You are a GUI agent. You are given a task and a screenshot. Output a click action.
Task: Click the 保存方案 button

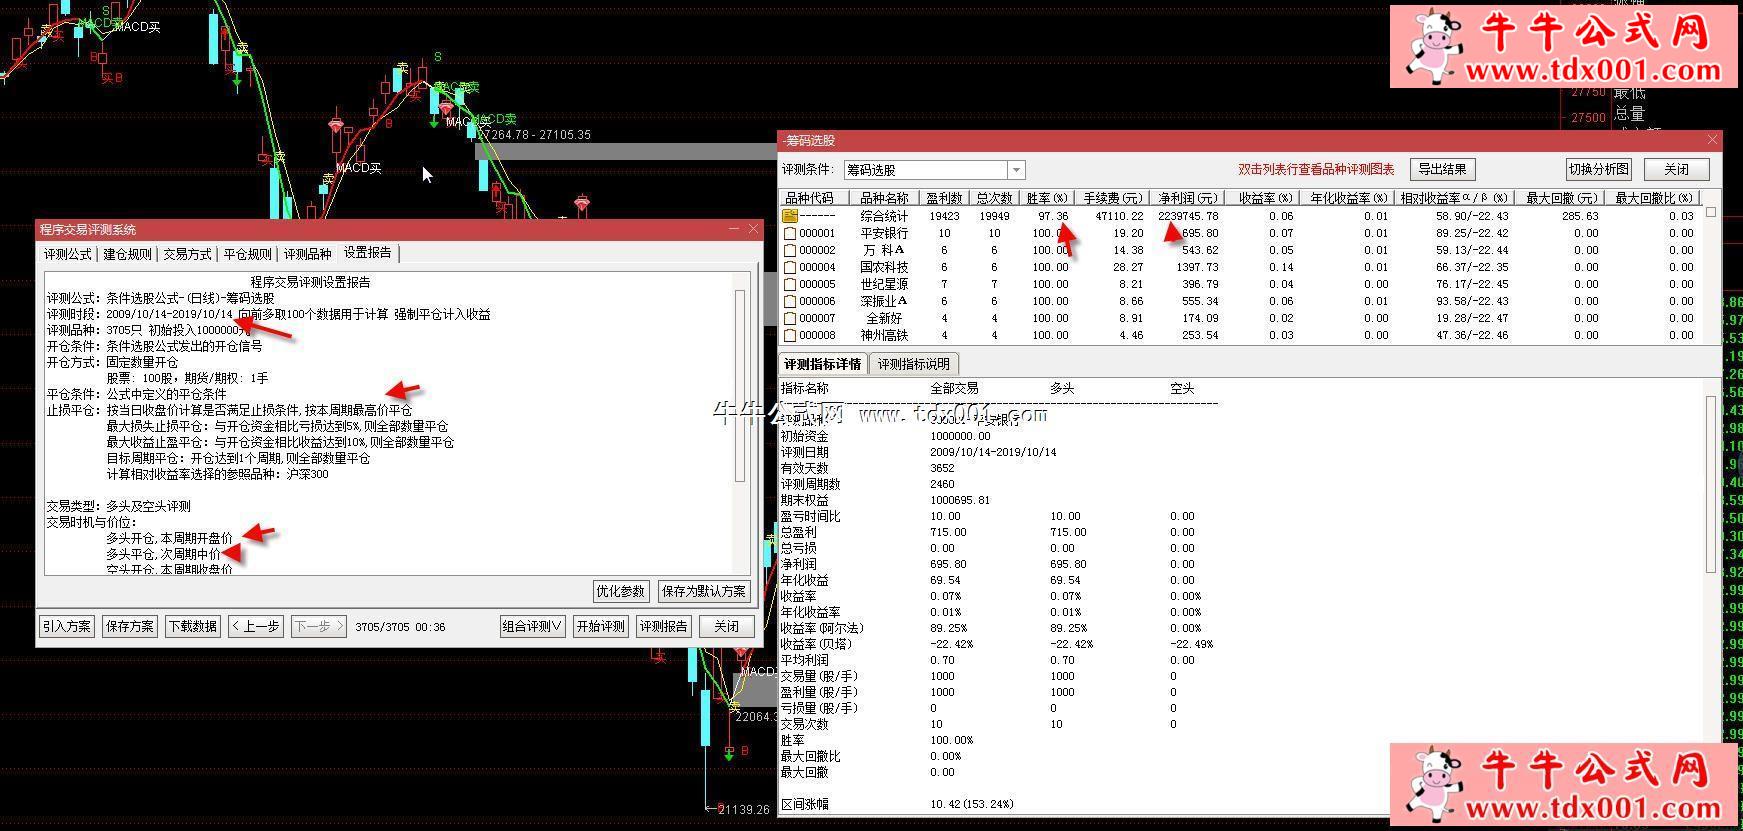[x=130, y=626]
